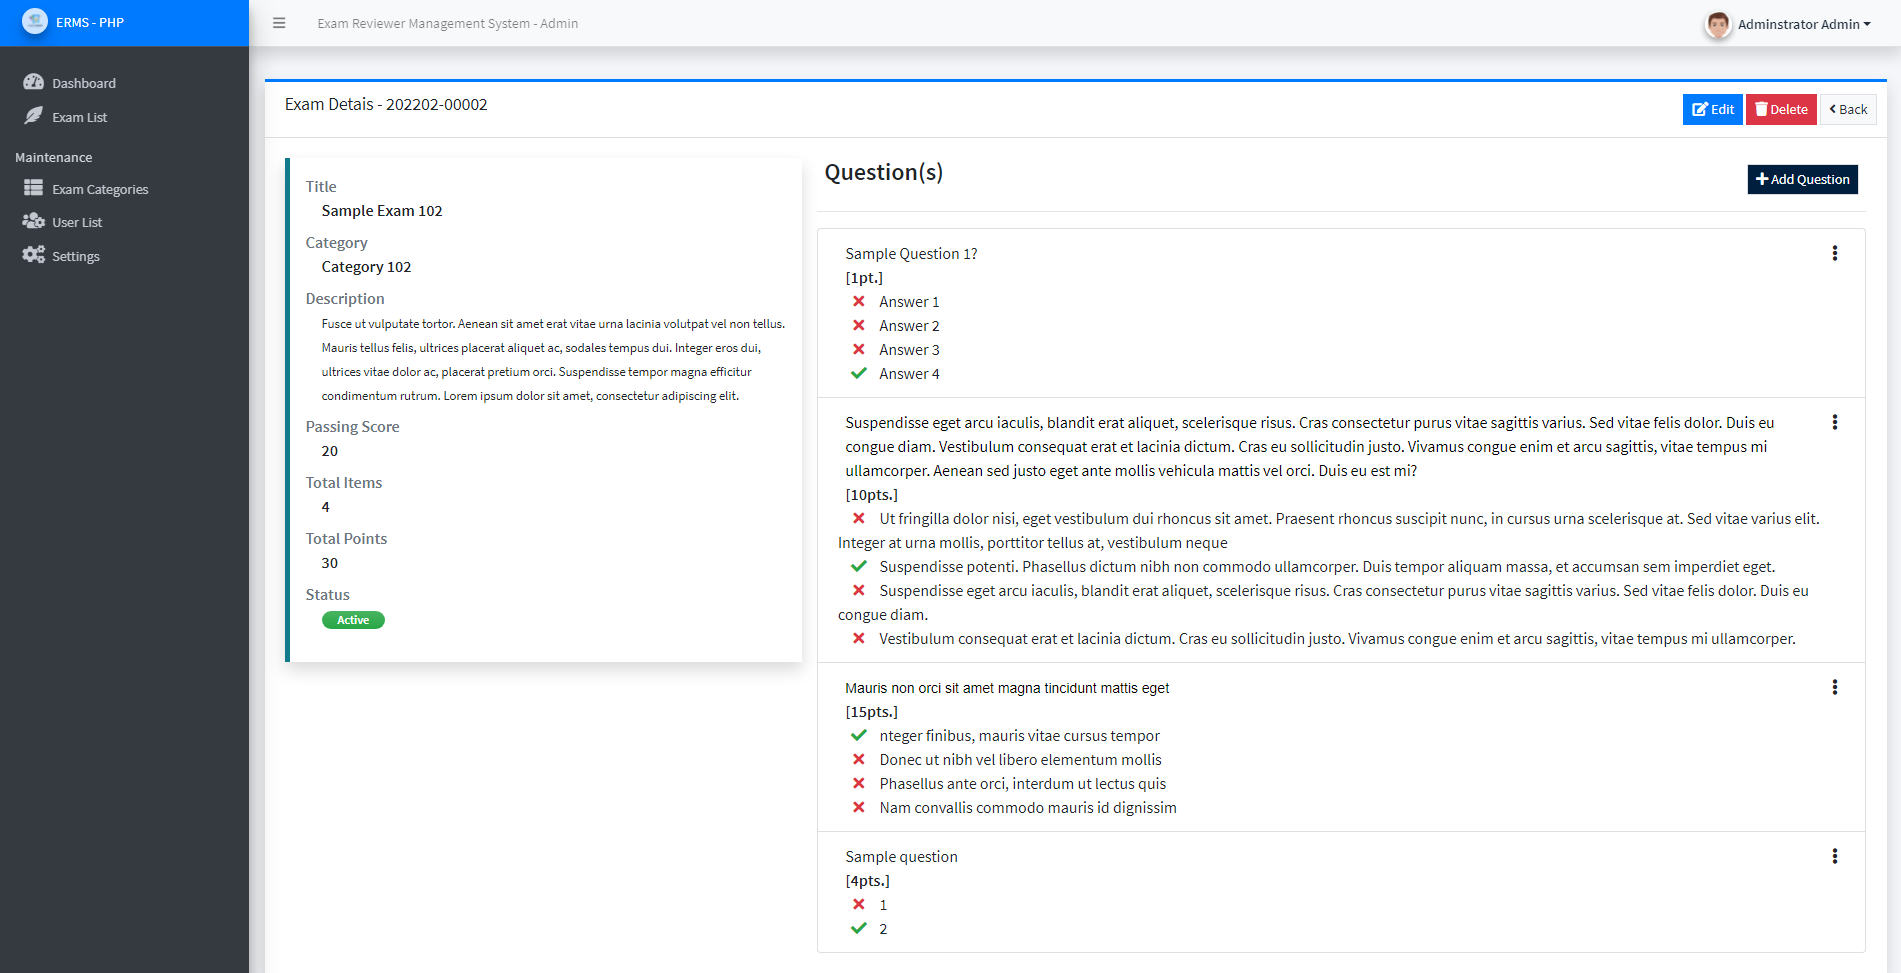Click the administrator avatar image
This screenshot has height=973, width=1901.
pyautogui.click(x=1718, y=24)
